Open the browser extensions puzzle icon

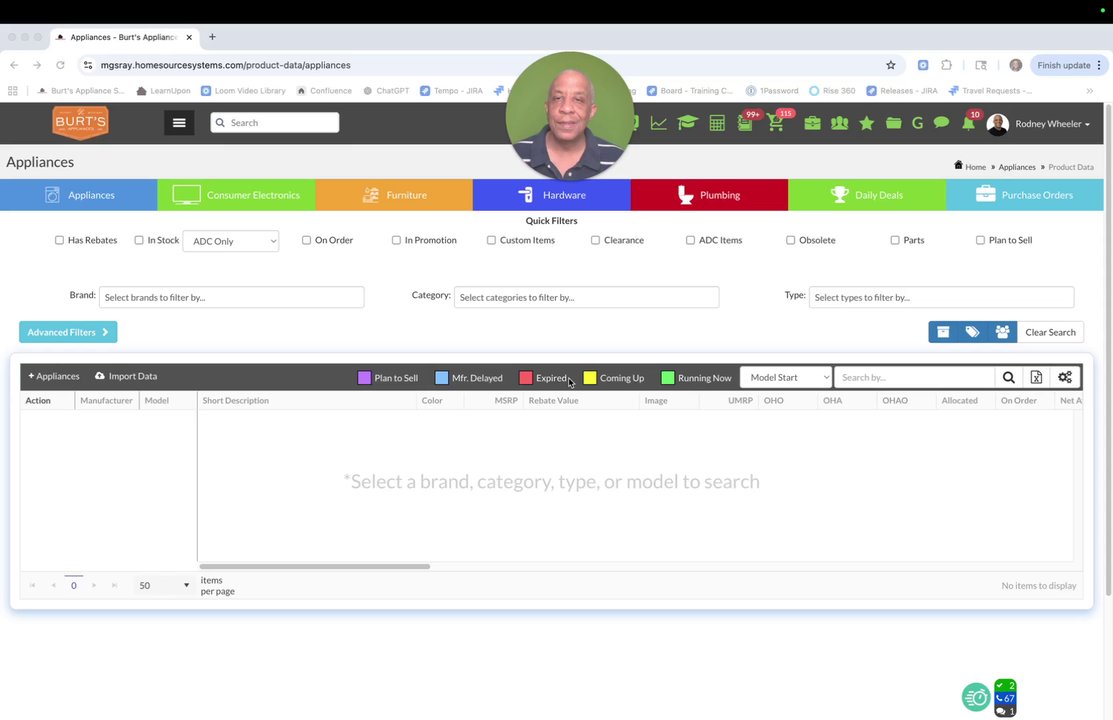click(x=946, y=65)
